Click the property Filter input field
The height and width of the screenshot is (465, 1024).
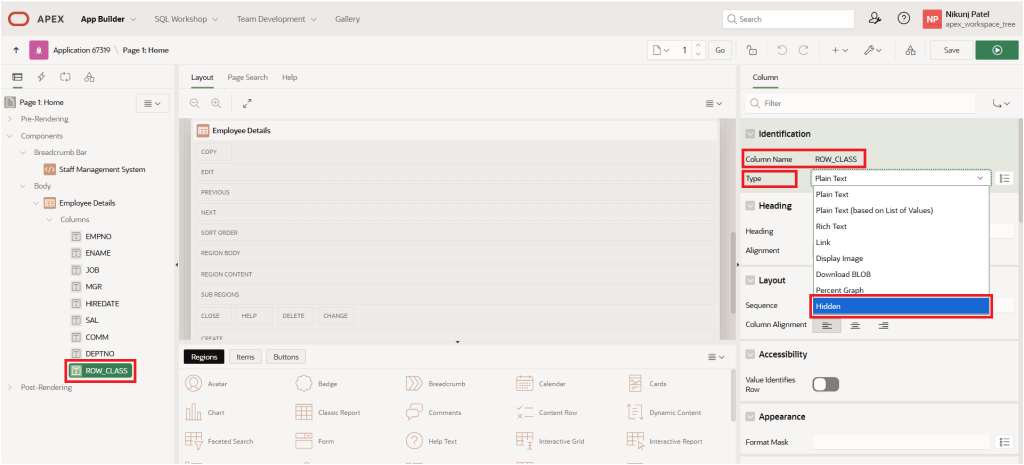(865, 103)
